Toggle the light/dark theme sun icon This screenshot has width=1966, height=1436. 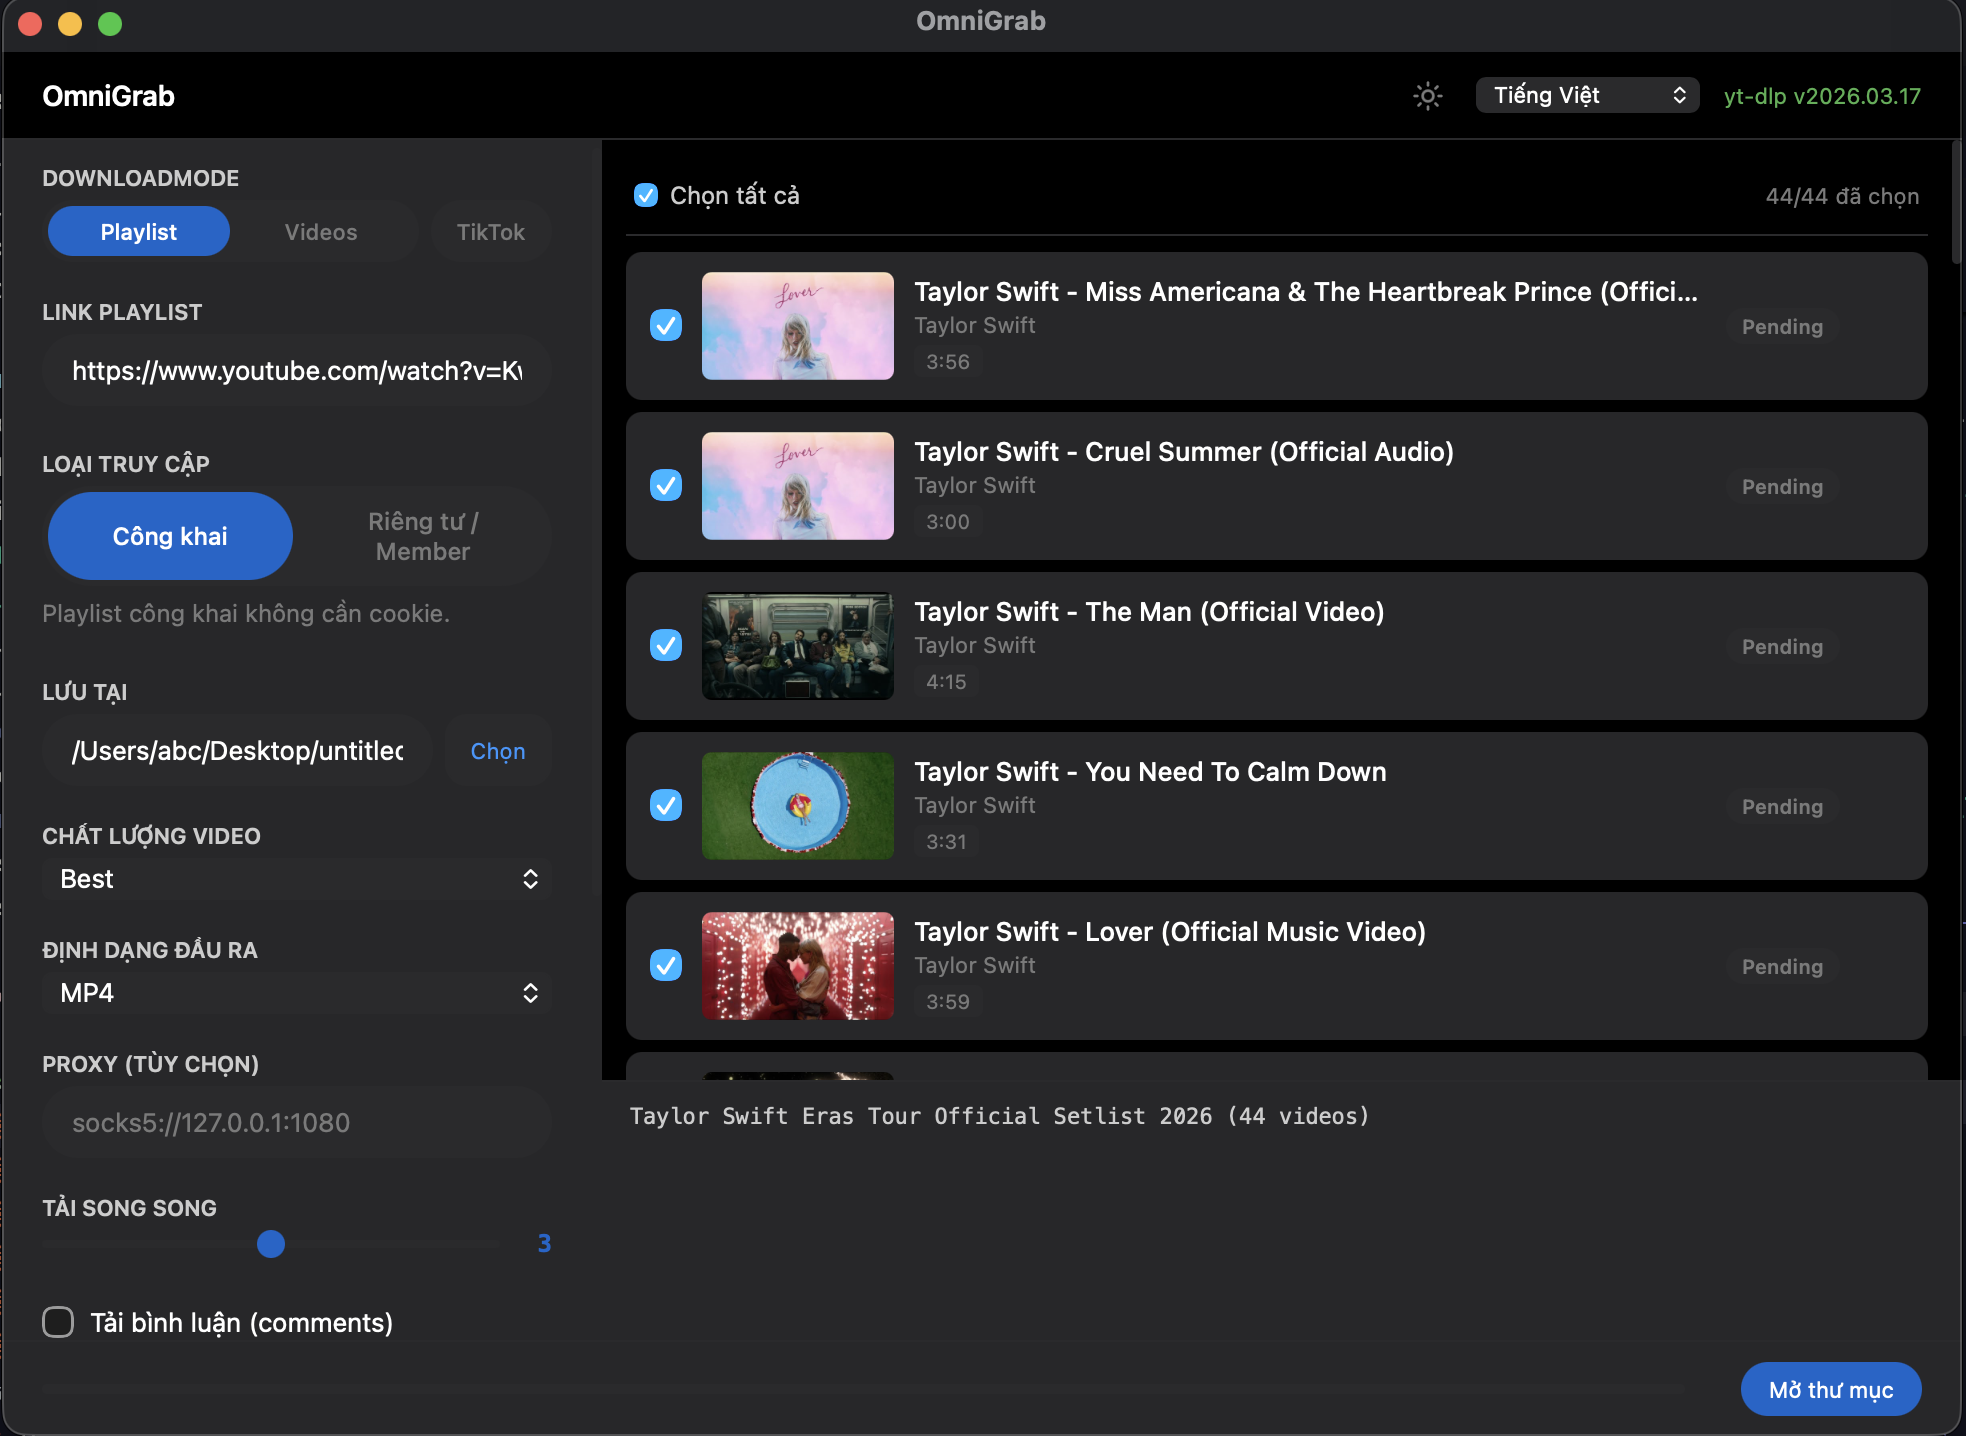click(1427, 96)
